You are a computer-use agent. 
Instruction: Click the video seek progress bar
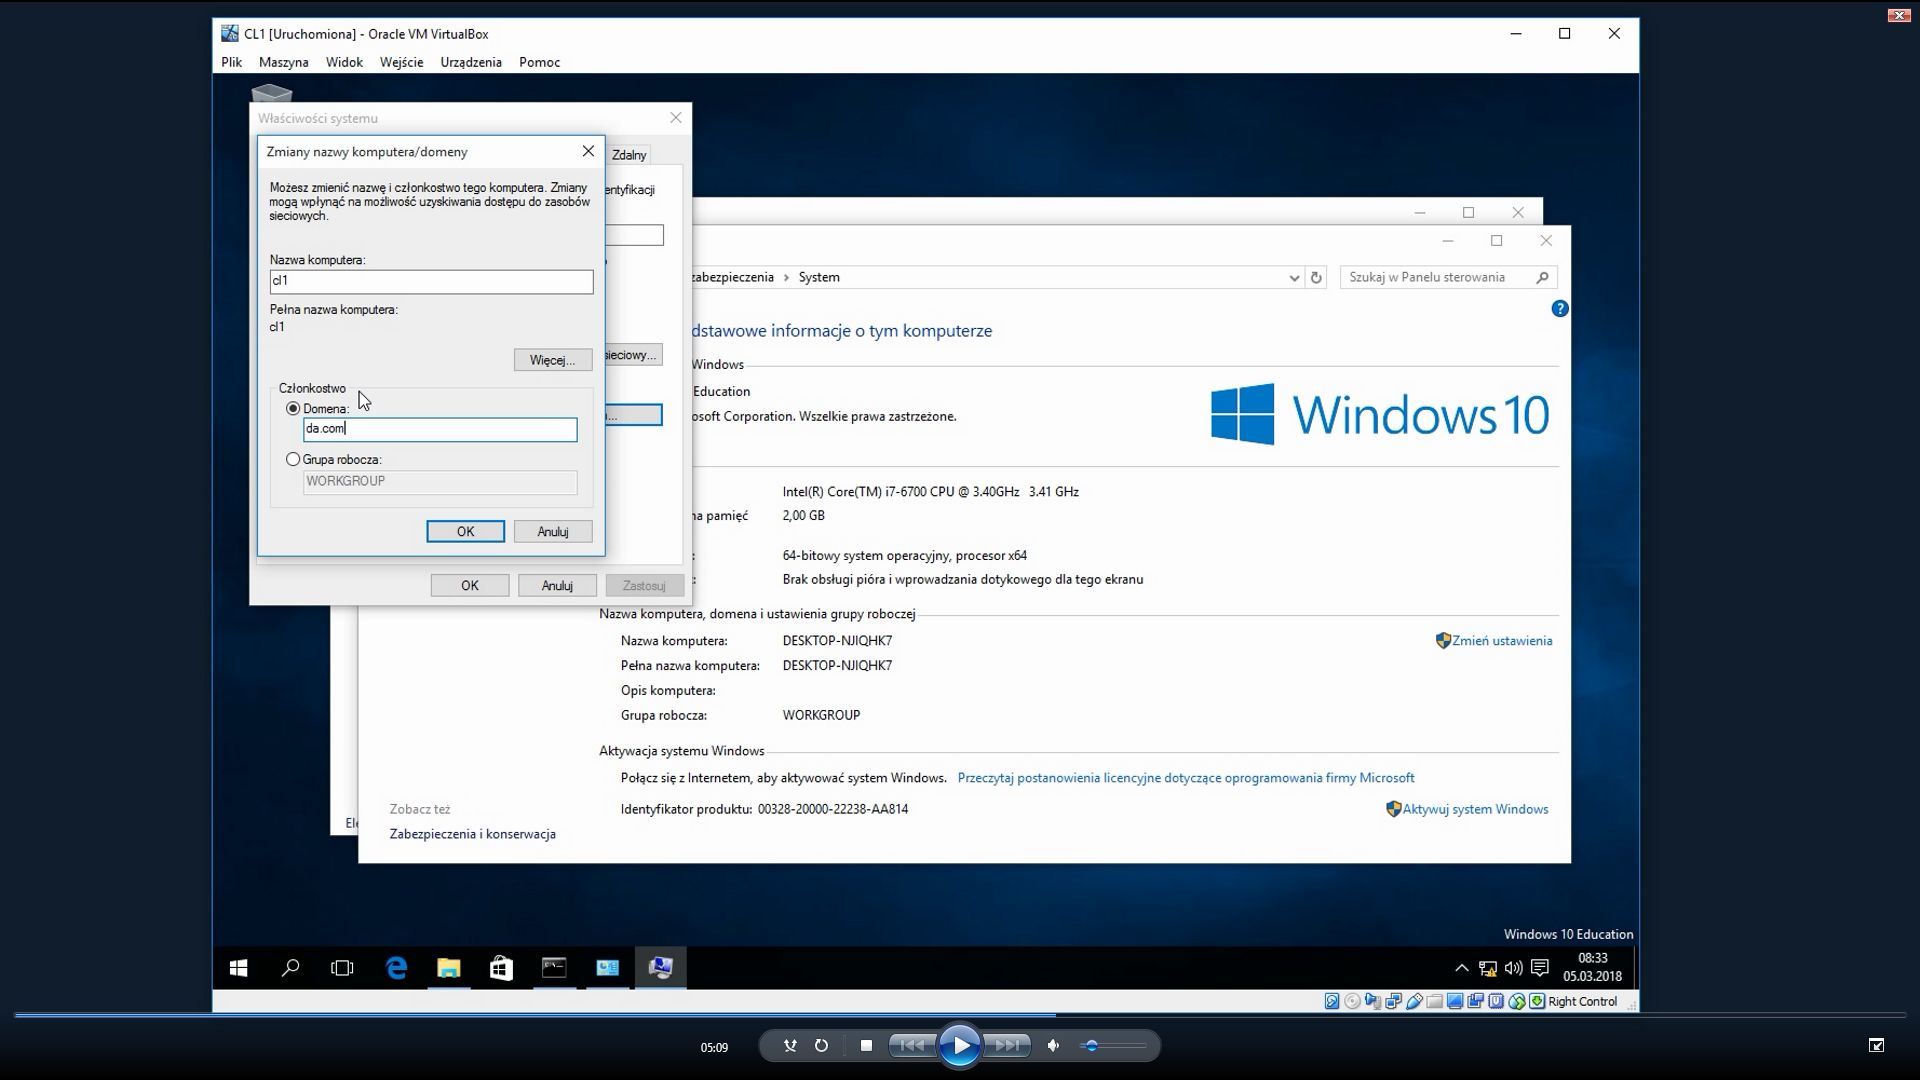(960, 1015)
